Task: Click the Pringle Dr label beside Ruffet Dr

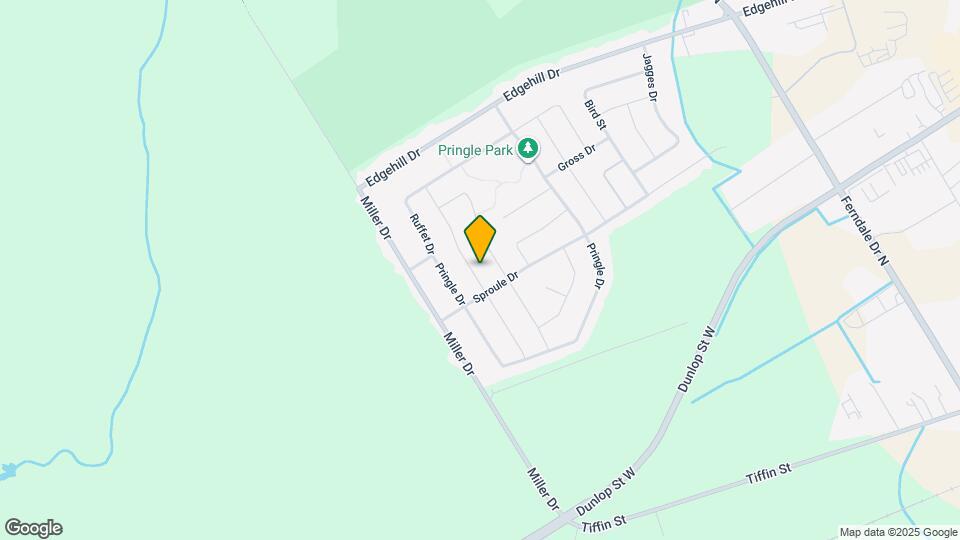Action: (x=450, y=284)
